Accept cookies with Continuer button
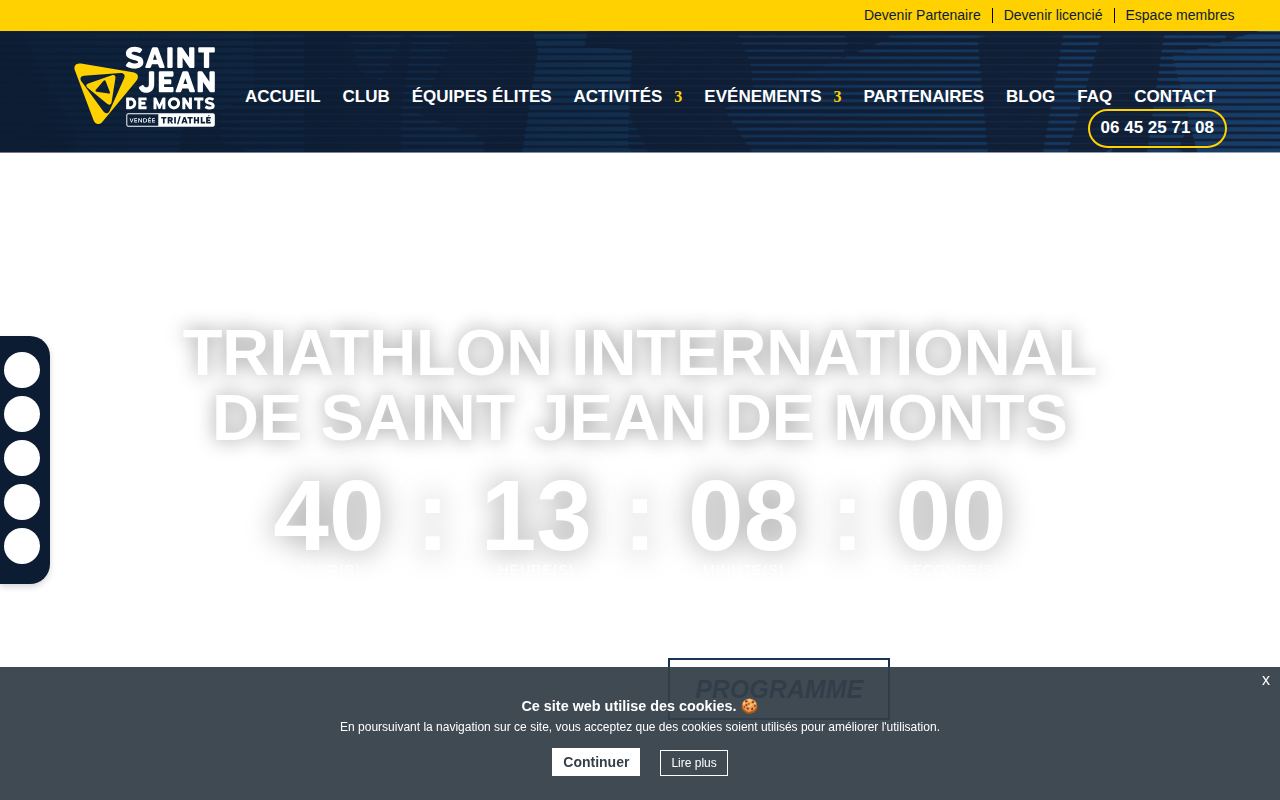The image size is (1280, 800). (x=596, y=762)
